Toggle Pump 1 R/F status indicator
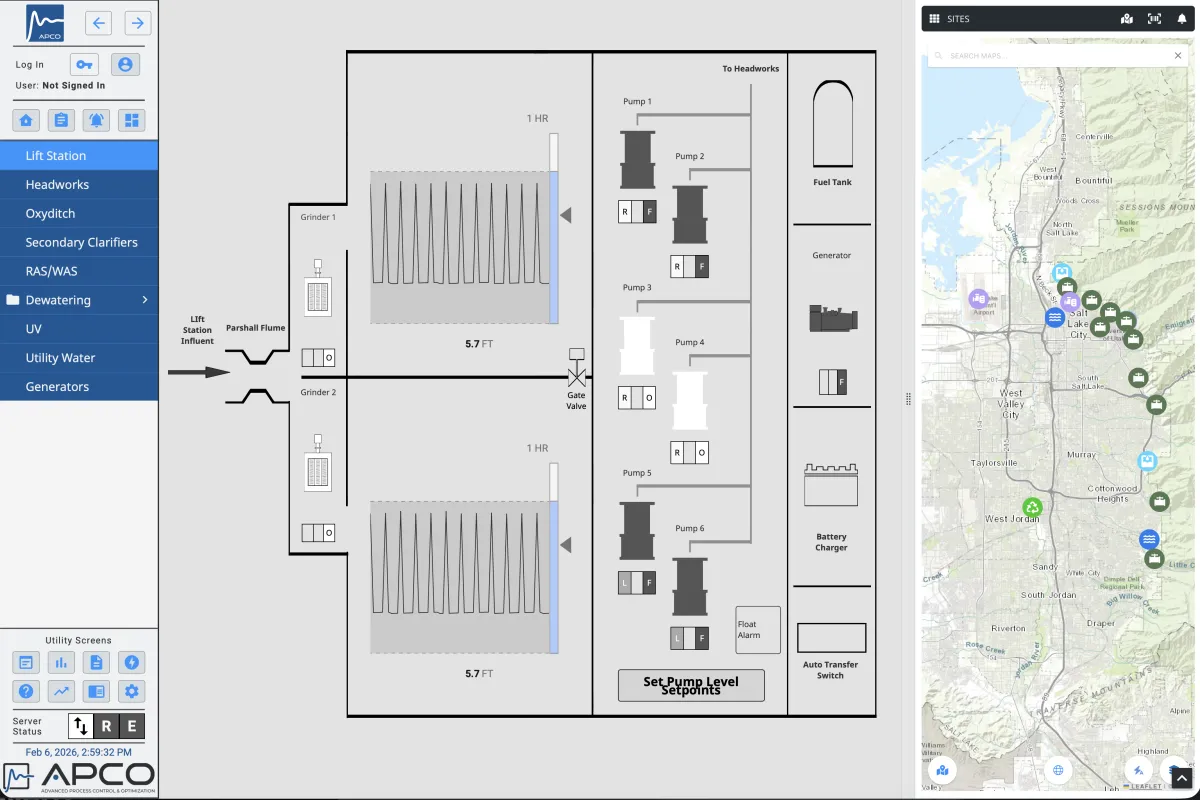 click(637, 212)
